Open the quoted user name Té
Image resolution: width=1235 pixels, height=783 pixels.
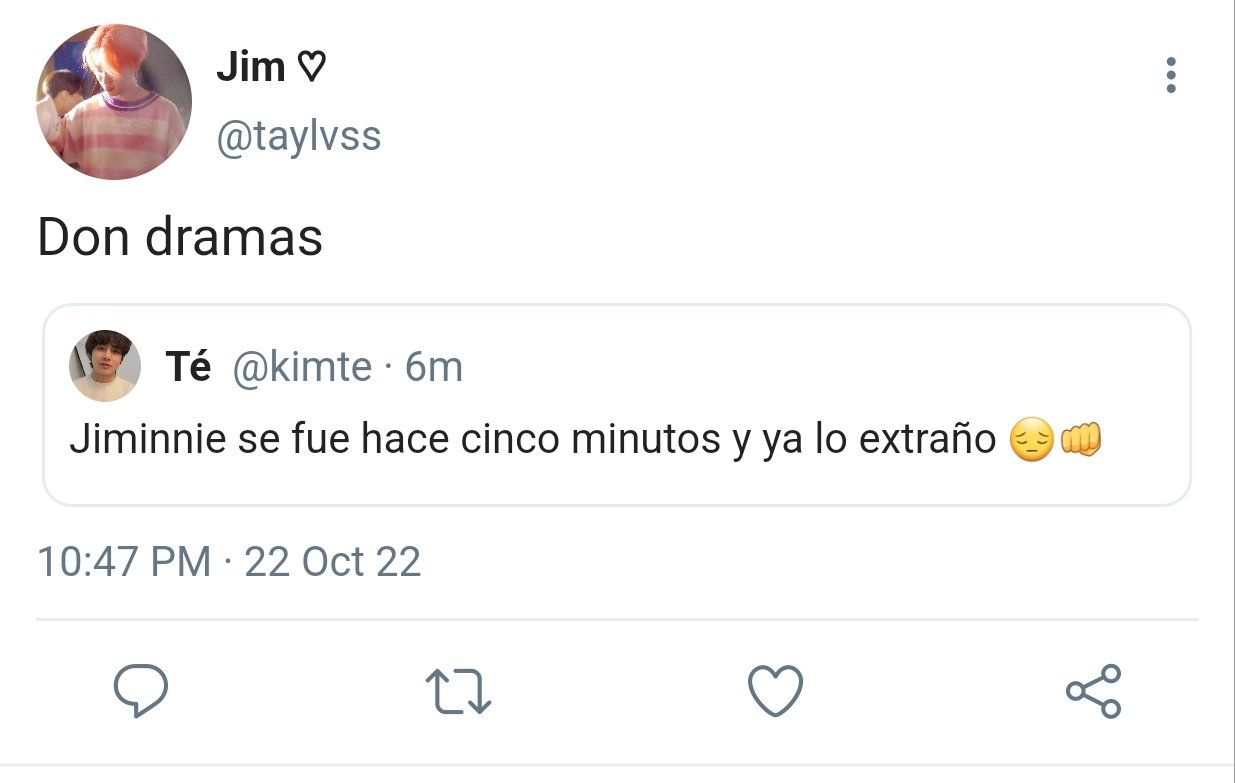(x=188, y=368)
